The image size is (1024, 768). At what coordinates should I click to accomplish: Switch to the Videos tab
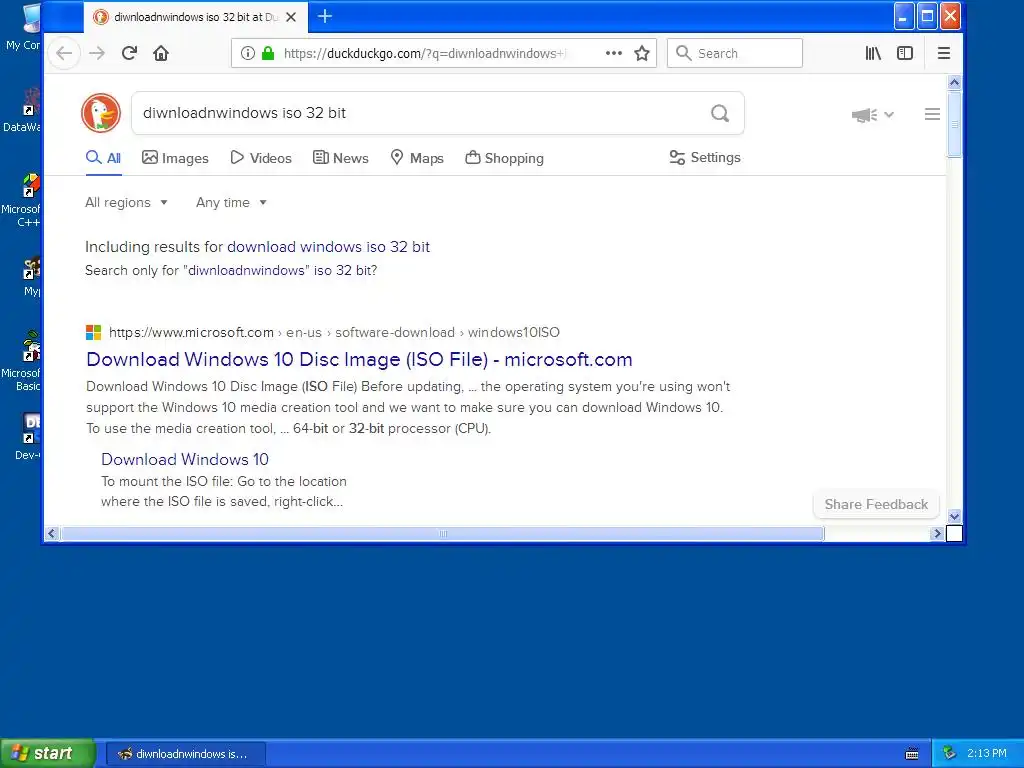261,158
